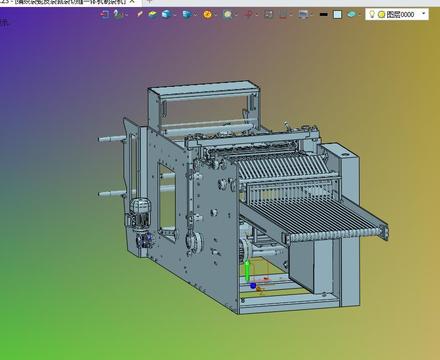Close the open document tab
Screen dimensions: 440x360
(132, 2)
